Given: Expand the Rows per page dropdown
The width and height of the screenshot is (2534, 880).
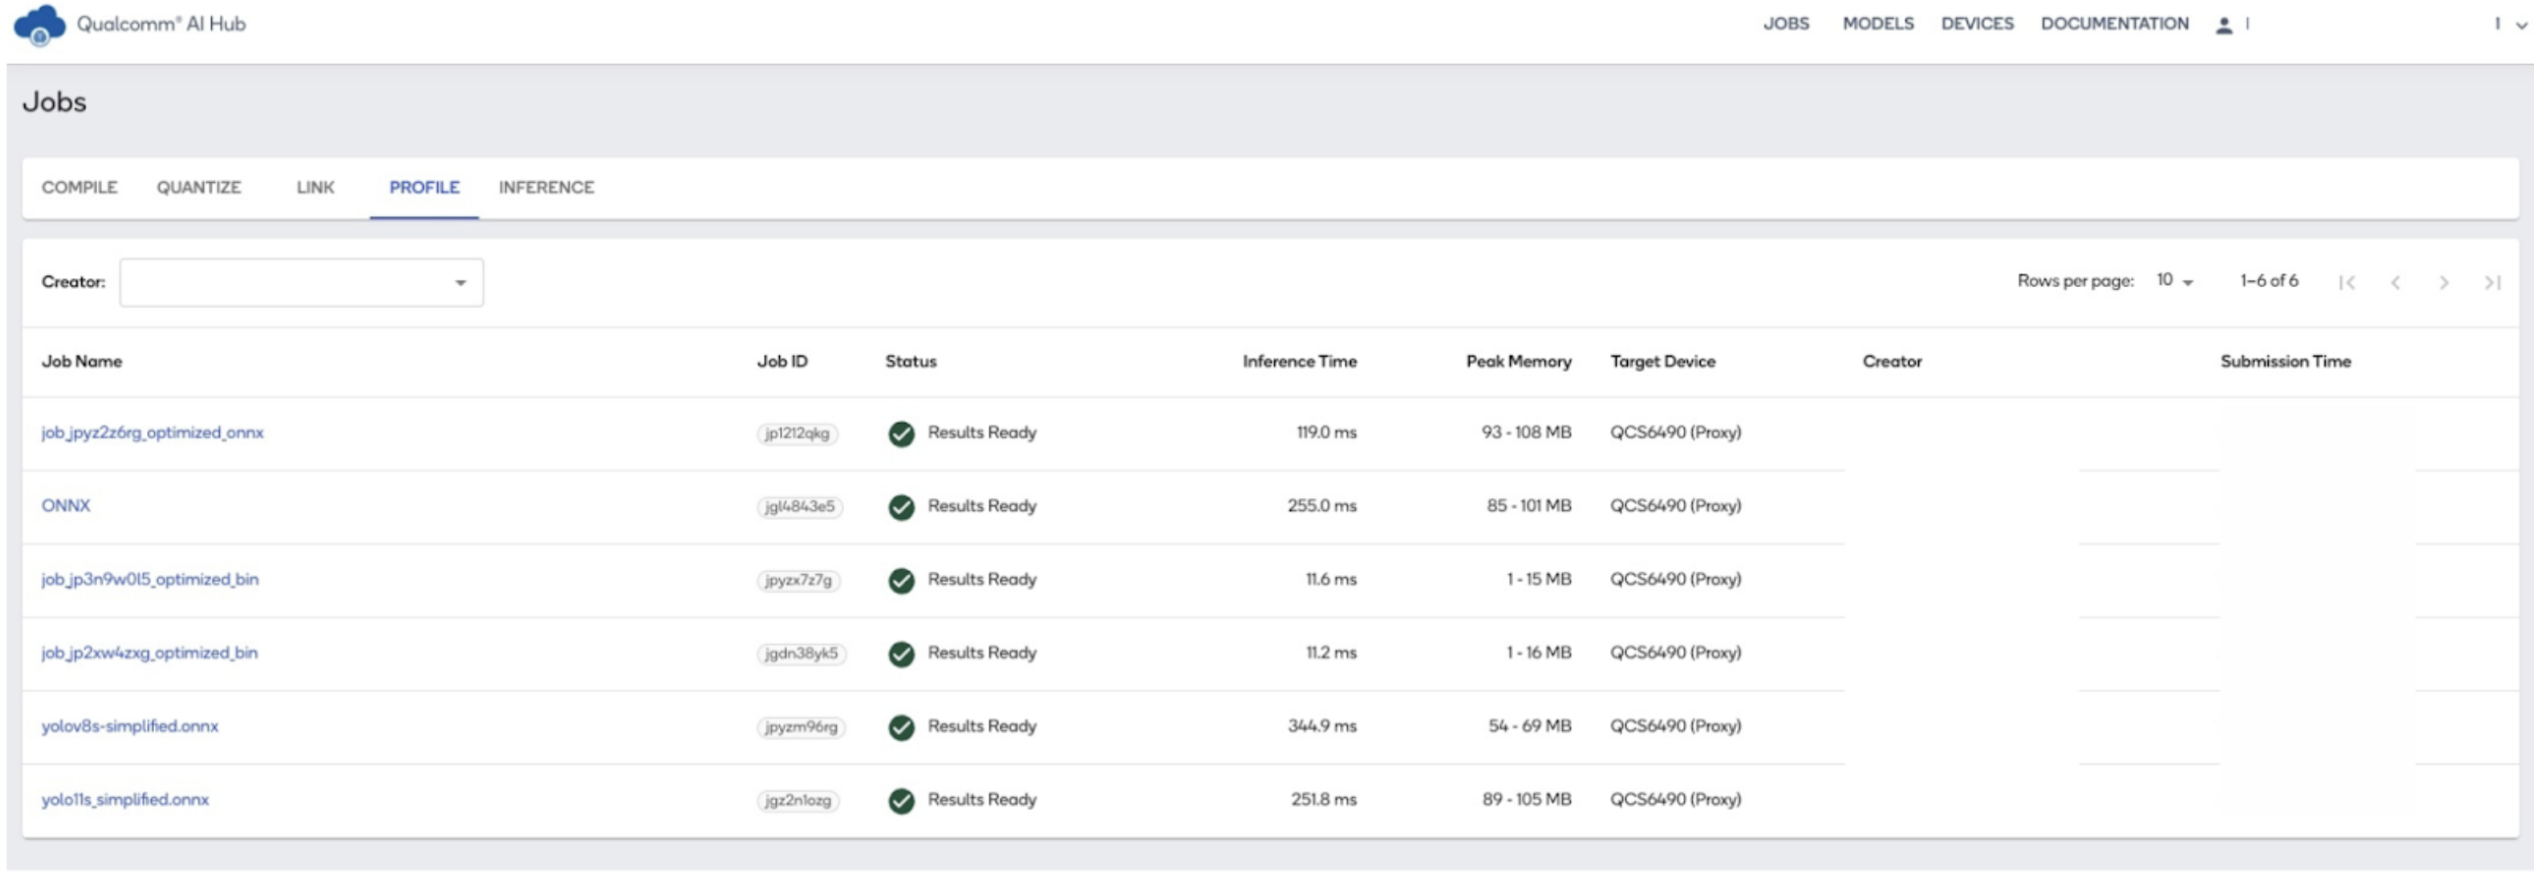Looking at the screenshot, I should tap(2174, 281).
